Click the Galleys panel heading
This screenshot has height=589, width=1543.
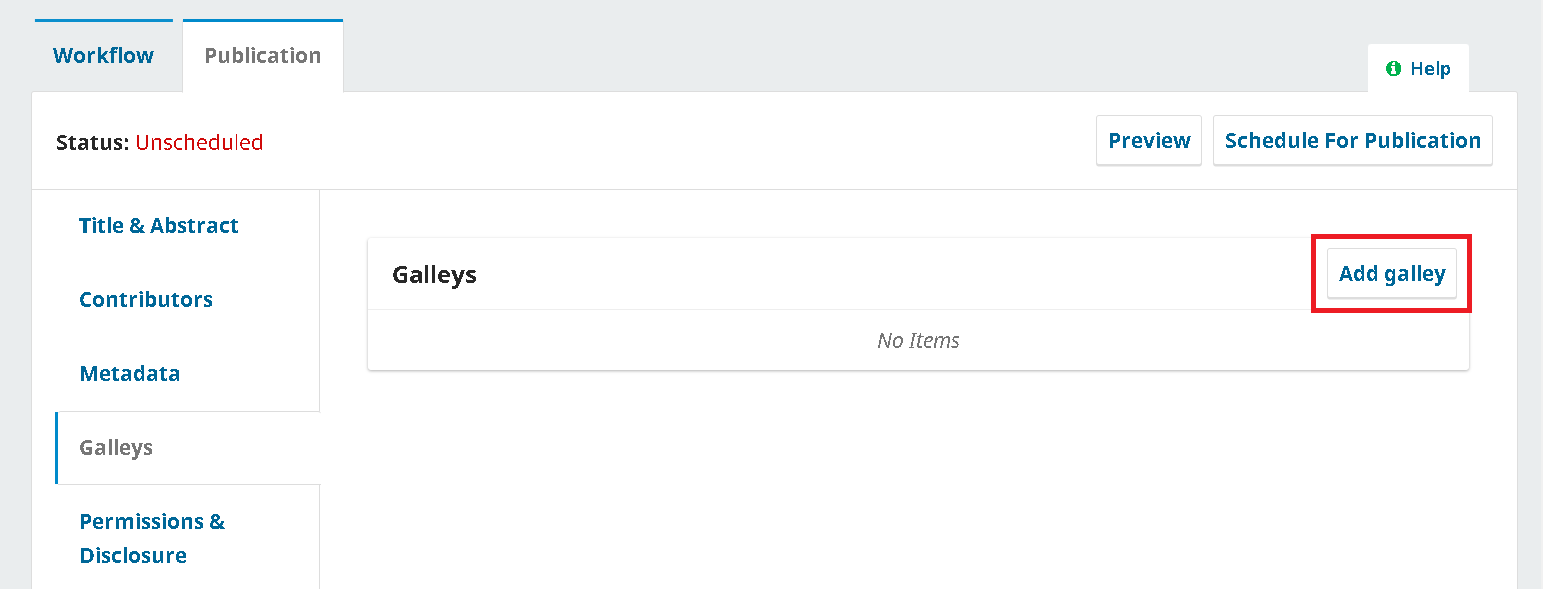[x=434, y=275]
